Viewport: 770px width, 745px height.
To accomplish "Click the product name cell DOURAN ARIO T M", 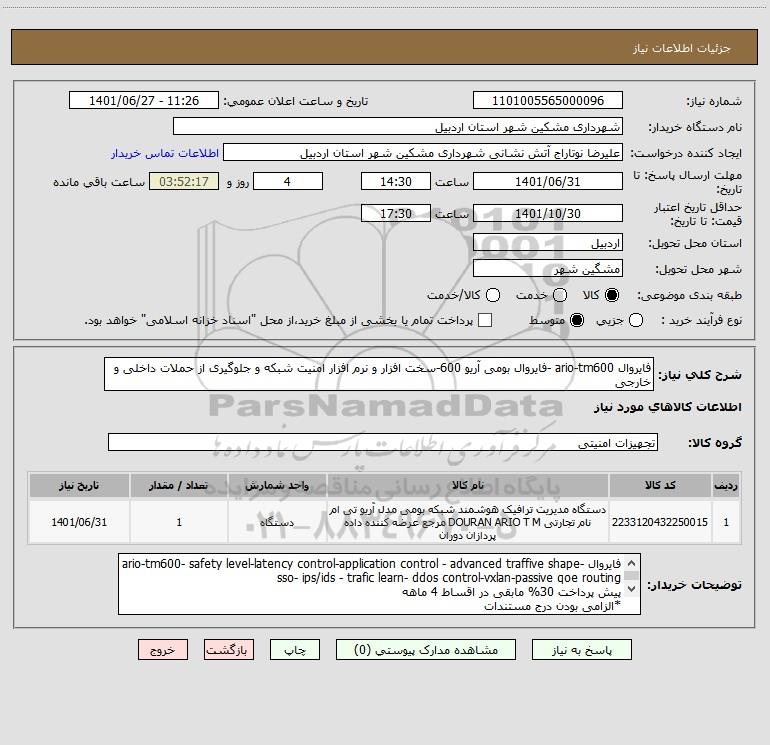I will [468, 522].
